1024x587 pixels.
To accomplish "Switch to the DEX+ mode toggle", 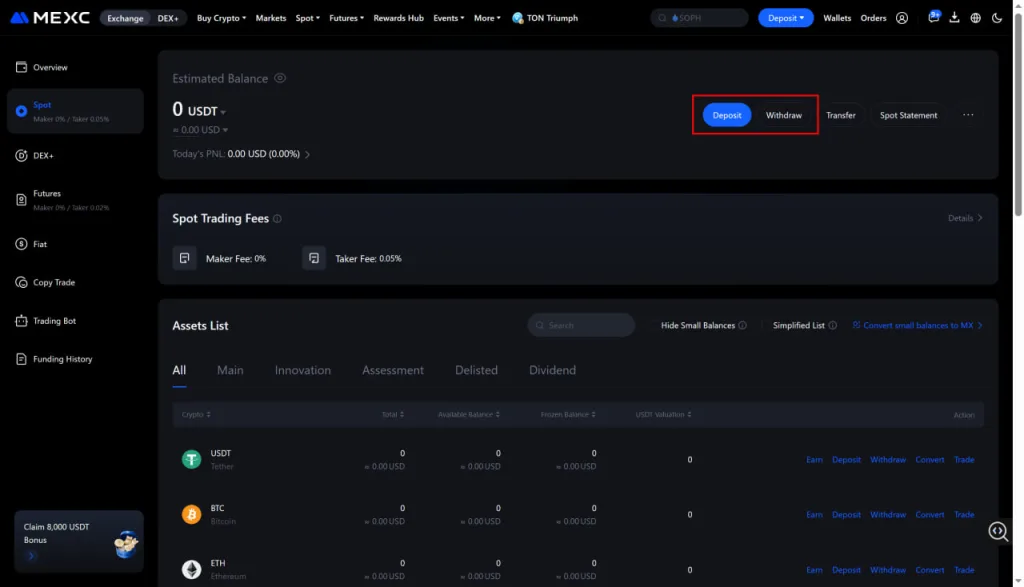I will point(168,18).
